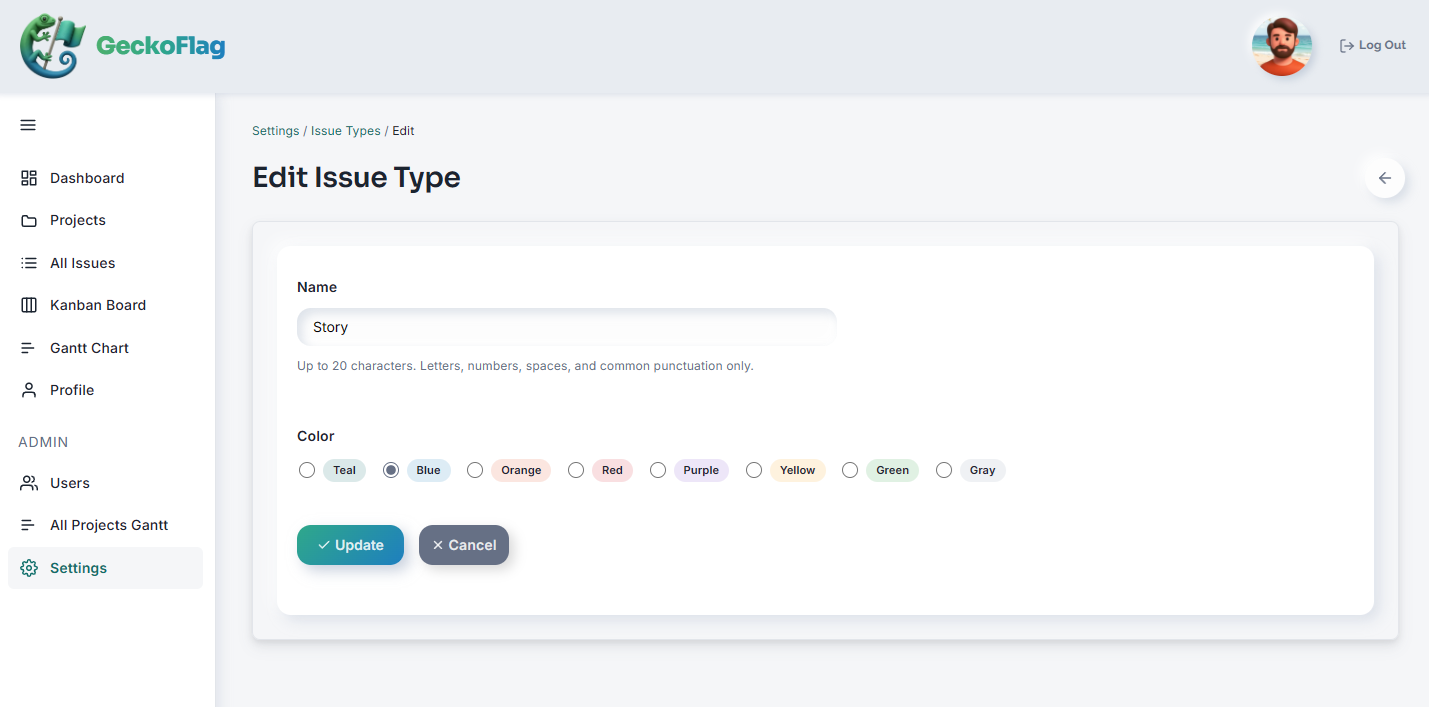The image size is (1429, 707).
Task: Click the Yellow color badge
Action: 798,470
